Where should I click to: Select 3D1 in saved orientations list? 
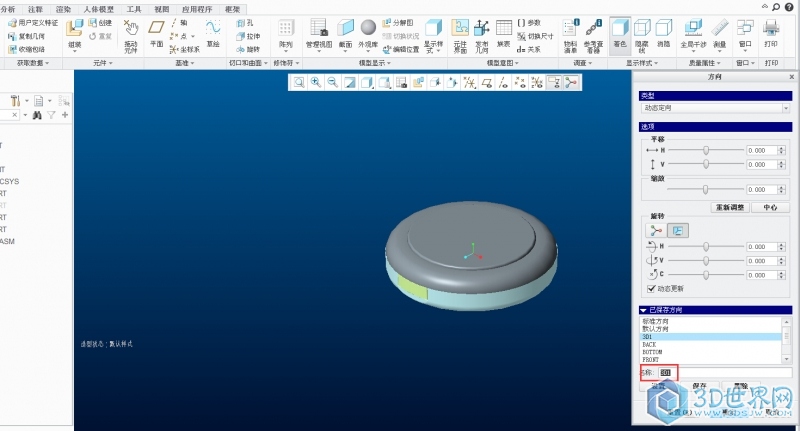(x=711, y=337)
